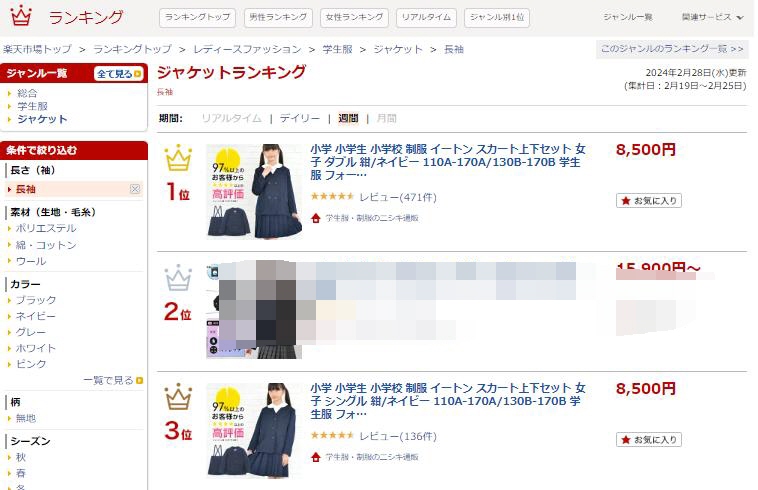Screen dimensions: 758x490
Task: Click the red crown ranking logo
Action: coord(21,16)
